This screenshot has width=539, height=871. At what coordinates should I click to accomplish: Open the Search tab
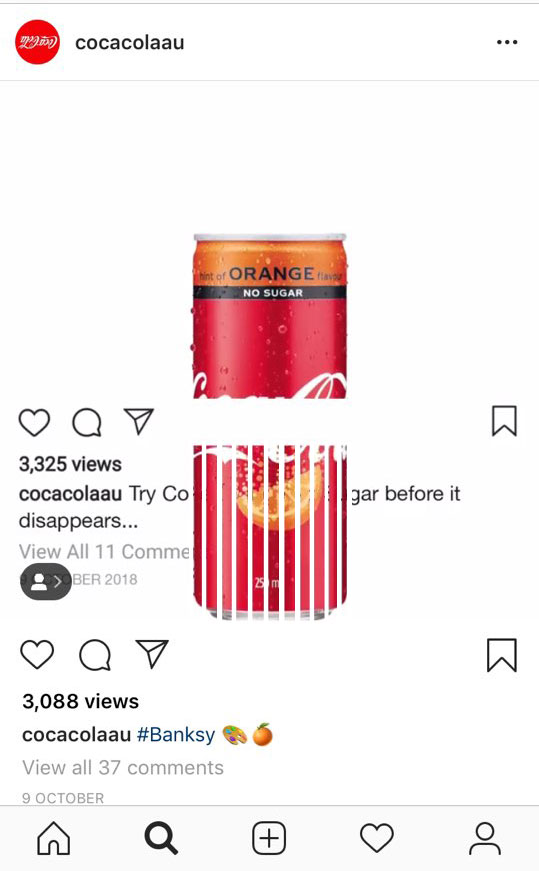(161, 838)
